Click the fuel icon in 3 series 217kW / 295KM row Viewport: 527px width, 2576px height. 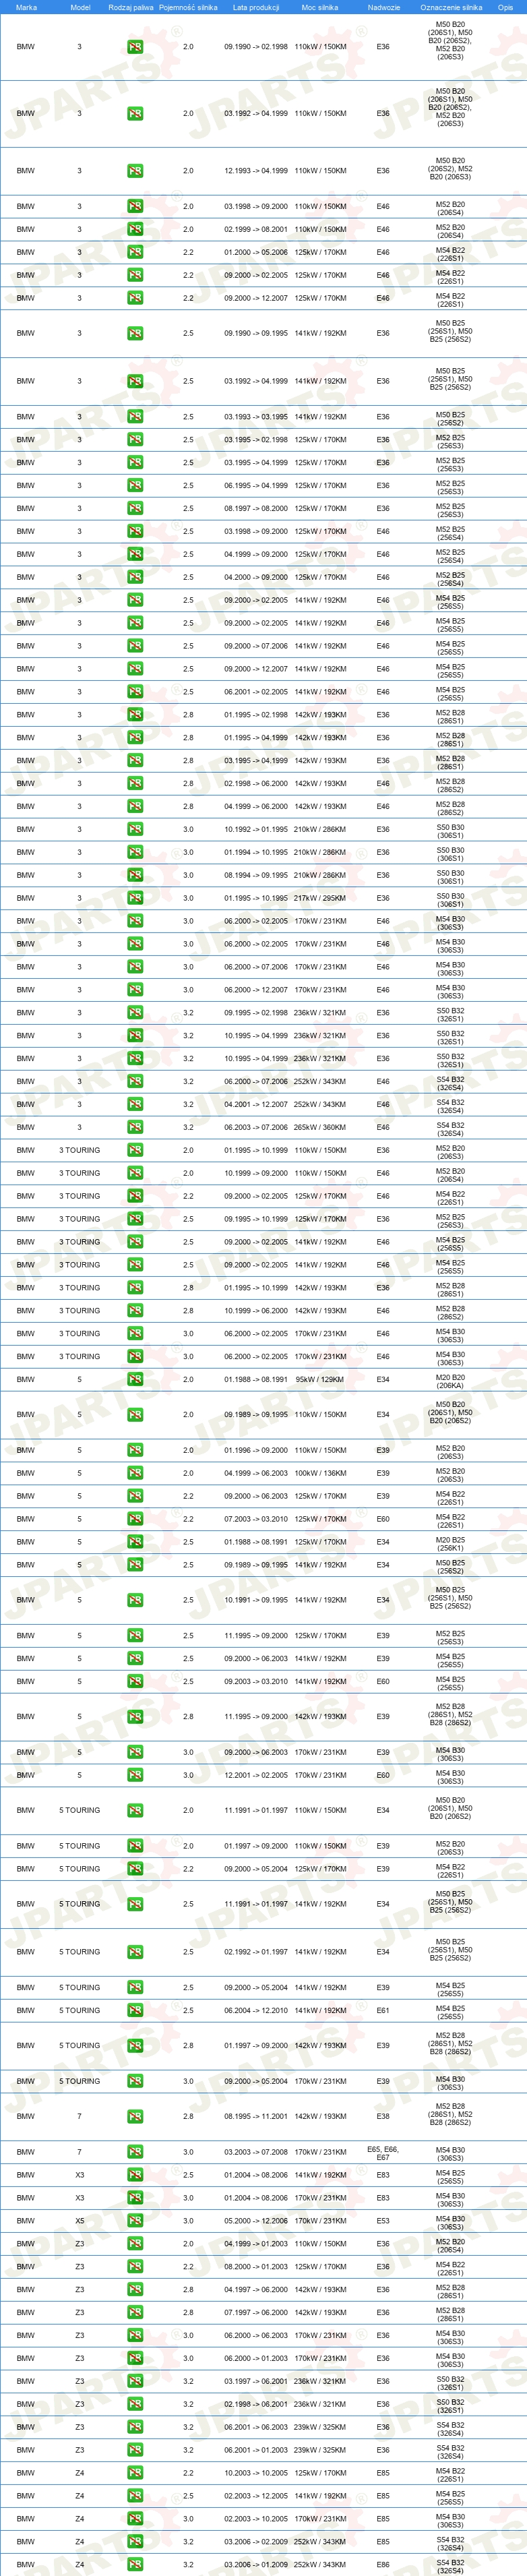tap(135, 898)
